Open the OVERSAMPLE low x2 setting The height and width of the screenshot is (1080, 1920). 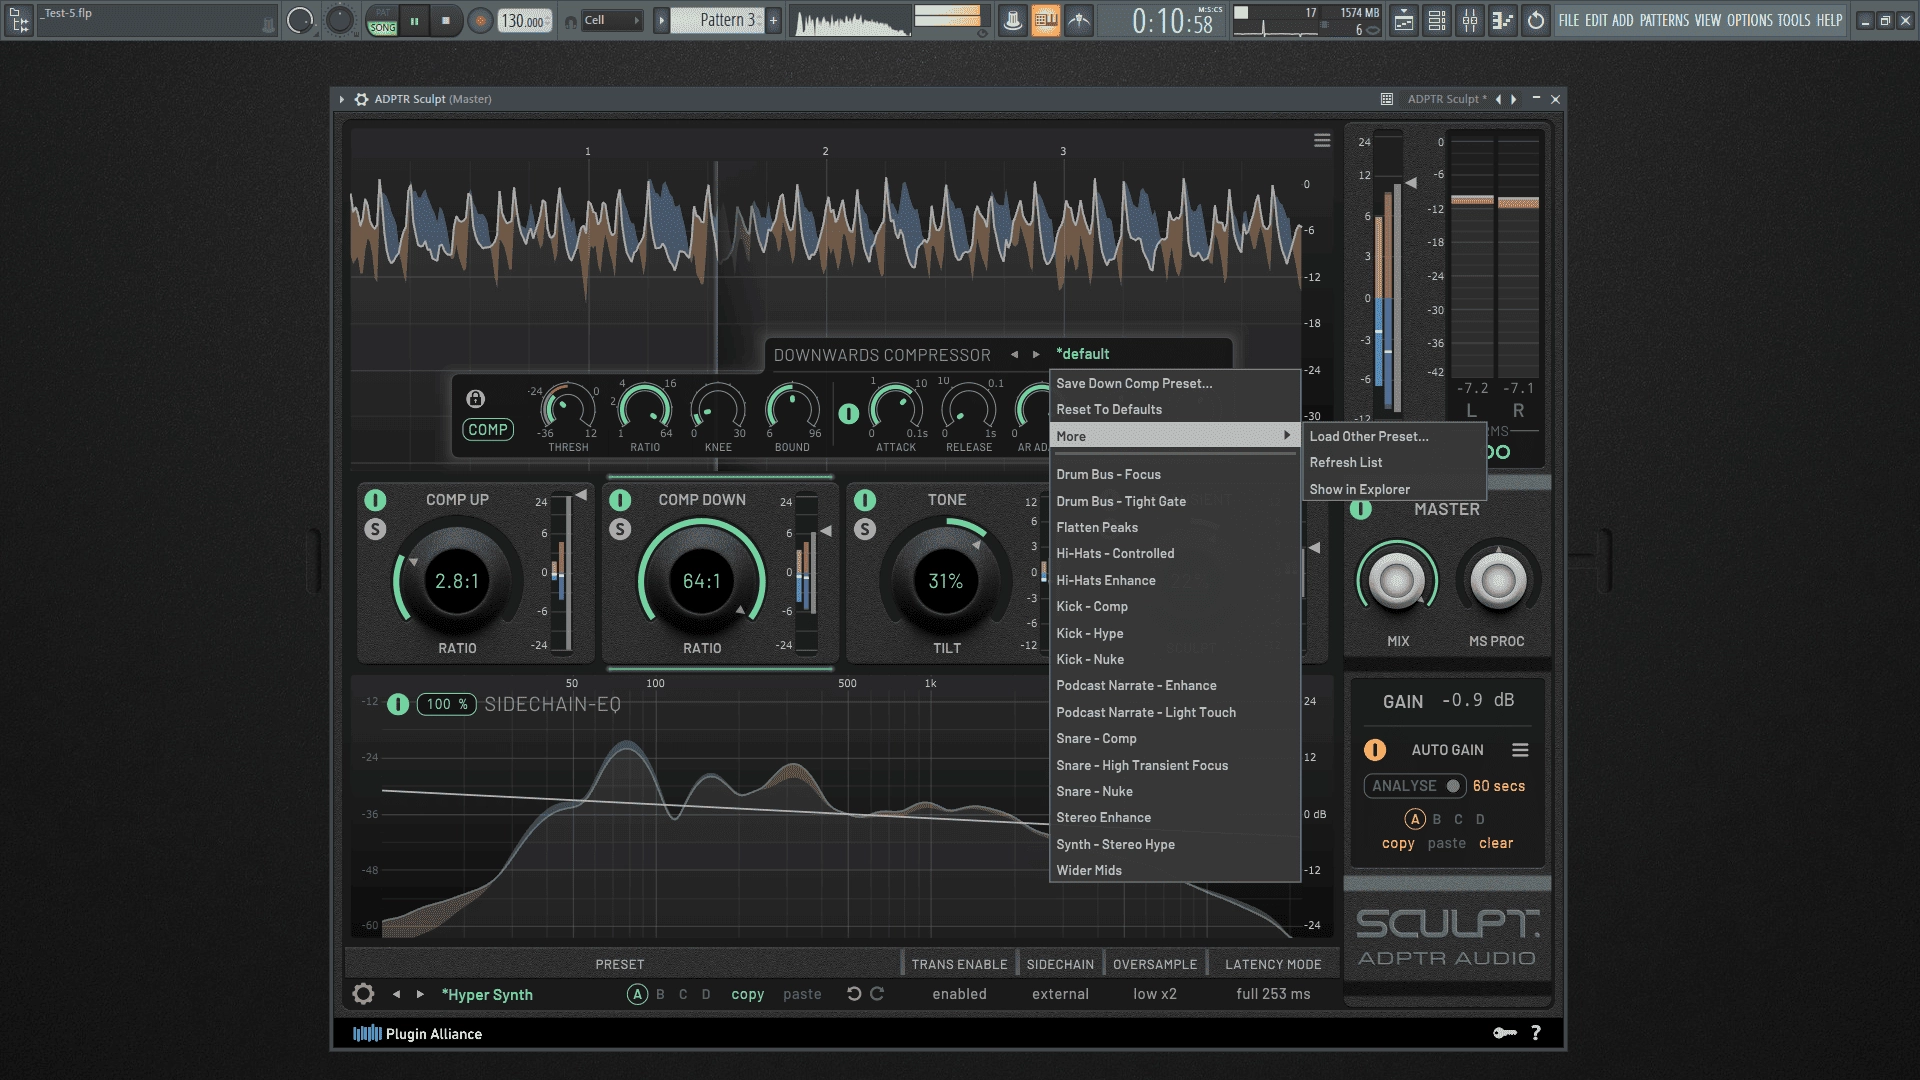[1155, 994]
